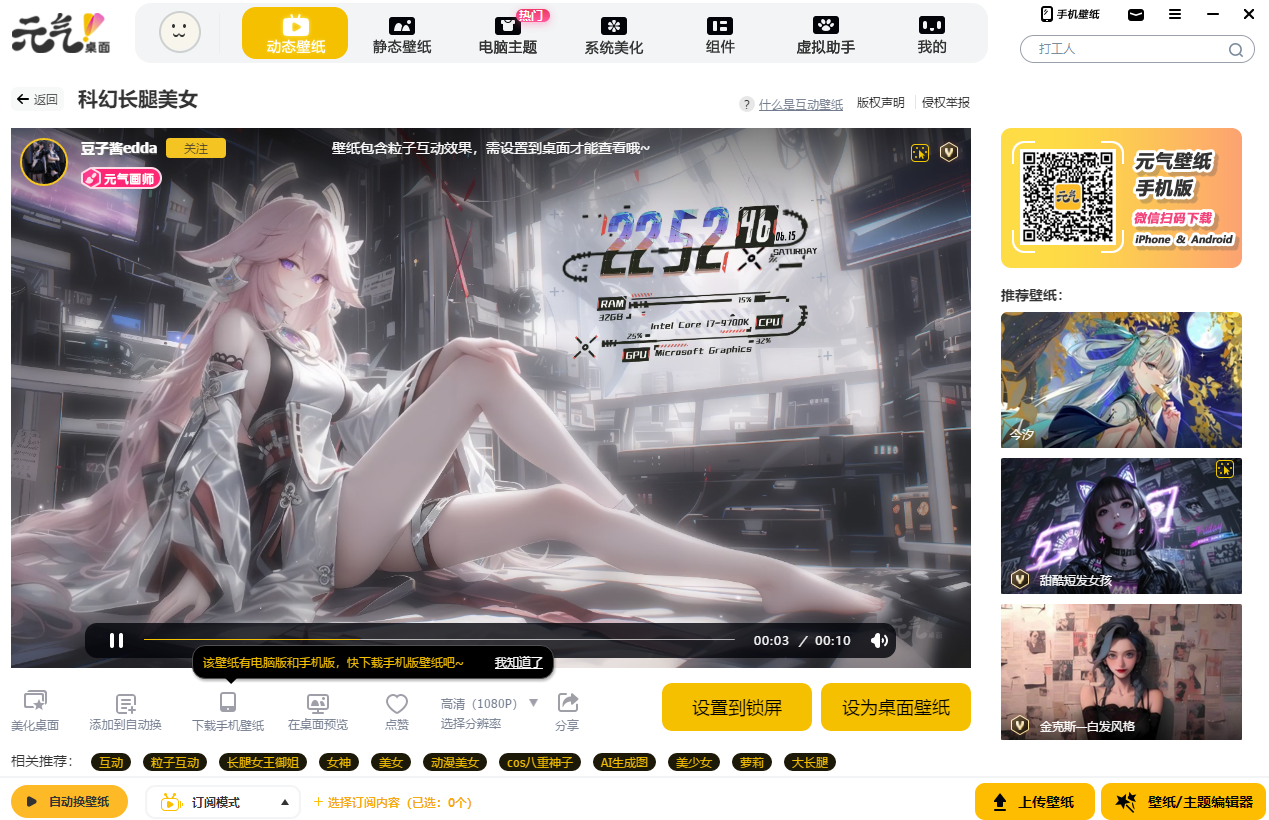Image resolution: width=1269 pixels, height=820 pixels.
Task: Open the 电脑主题 tab
Action: (508, 33)
